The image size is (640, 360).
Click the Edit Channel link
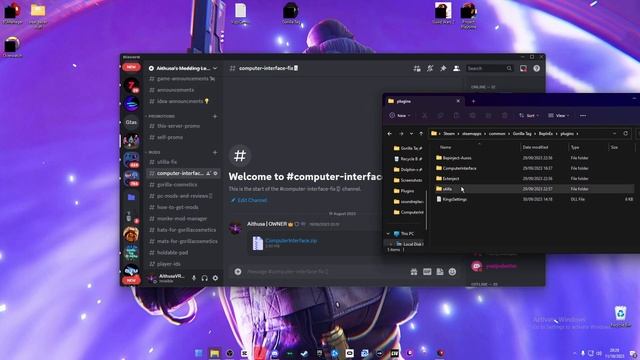[x=249, y=200]
